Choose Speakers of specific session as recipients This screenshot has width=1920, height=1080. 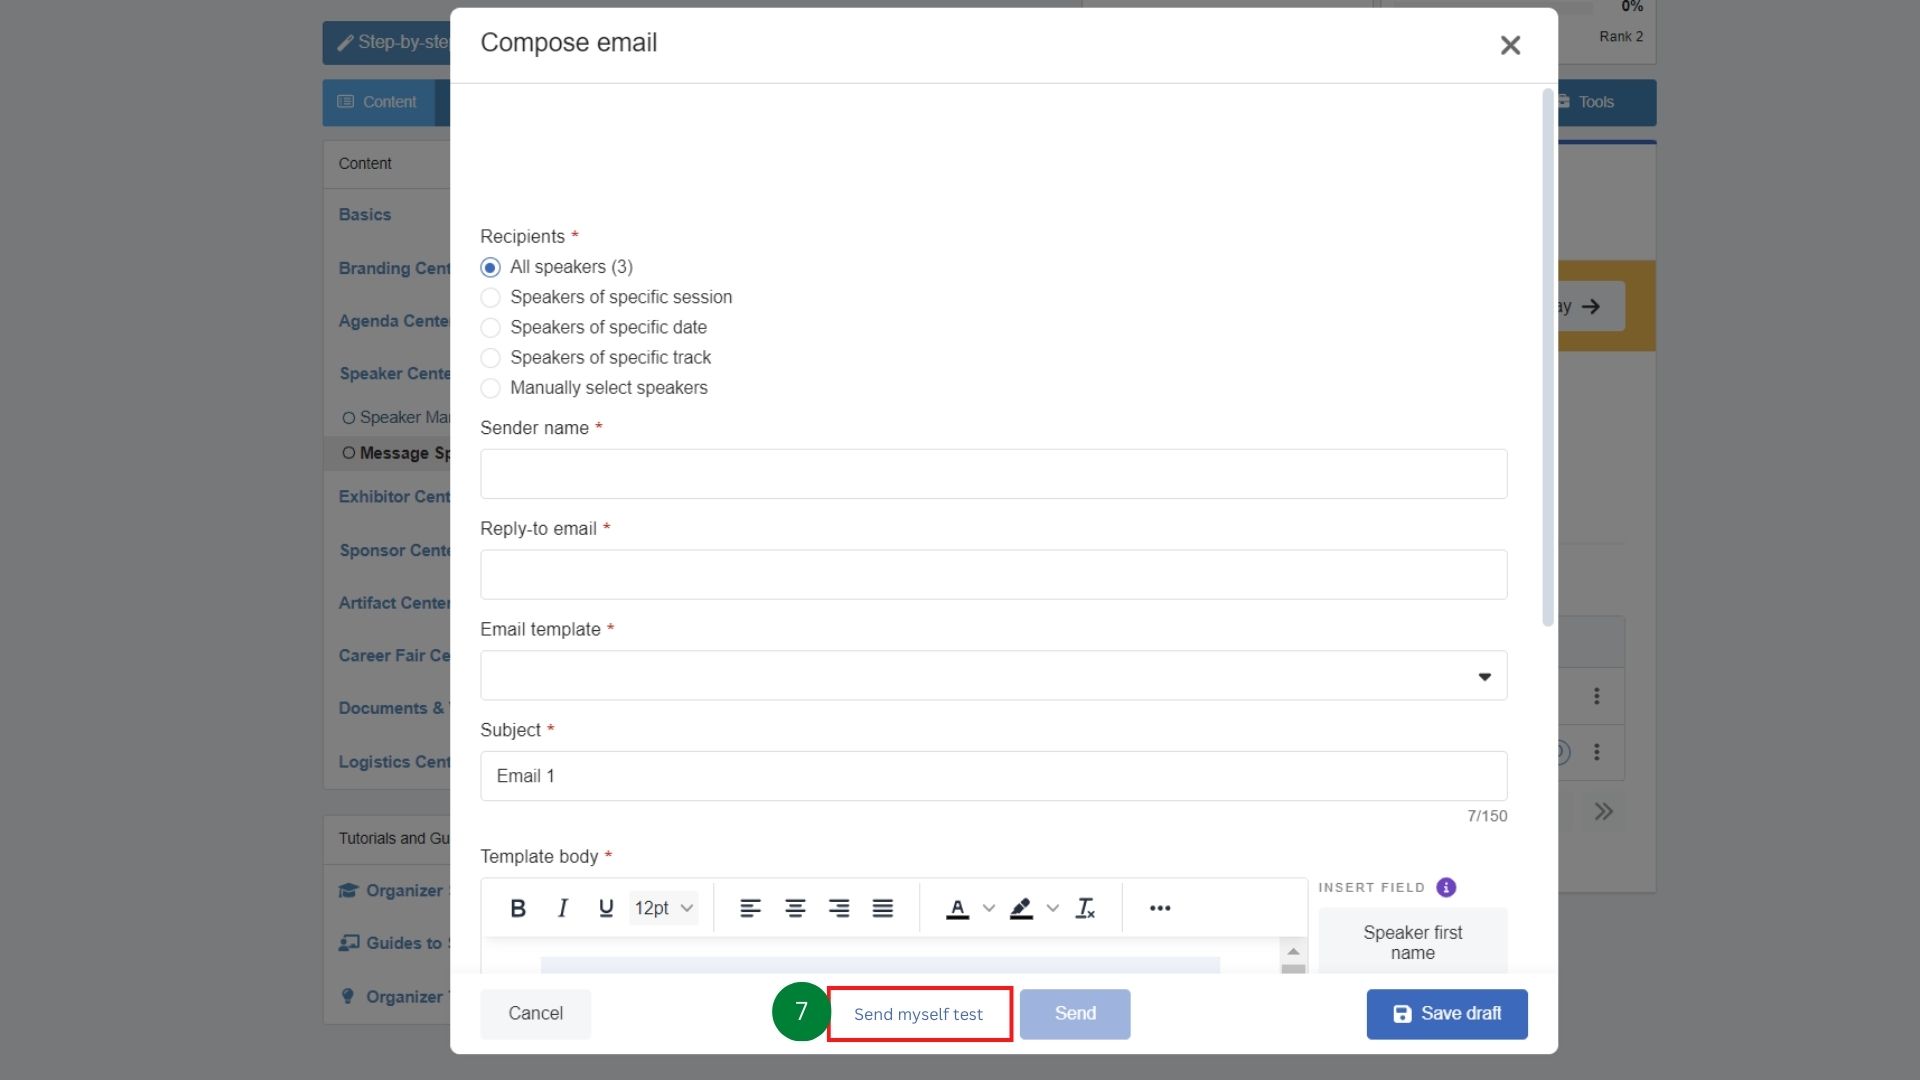[x=491, y=297]
